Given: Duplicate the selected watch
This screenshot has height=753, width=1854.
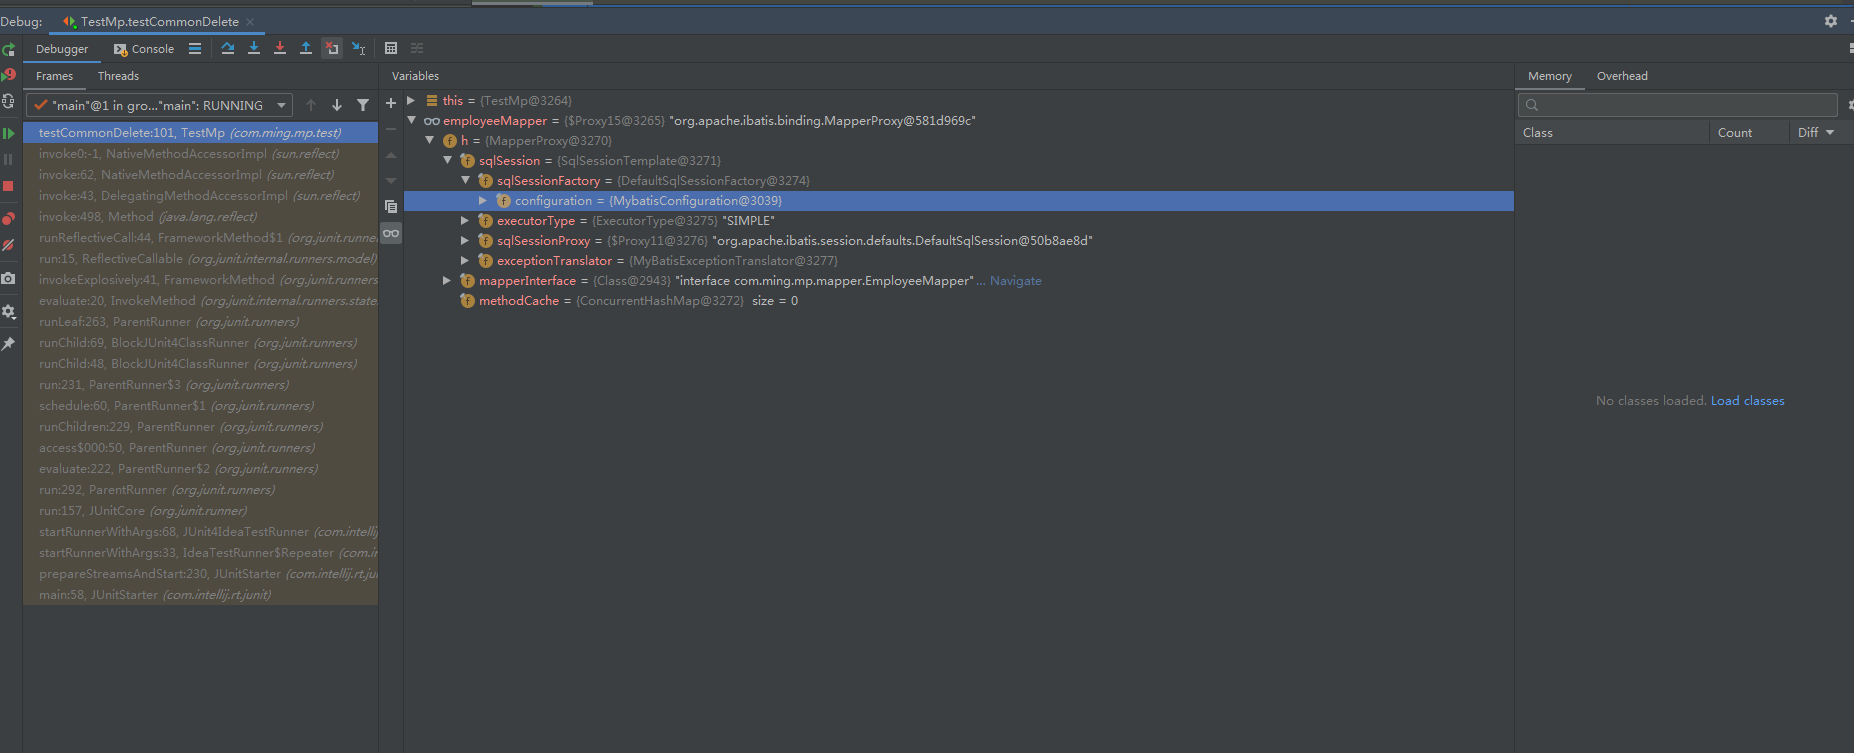Looking at the screenshot, I should 391,207.
